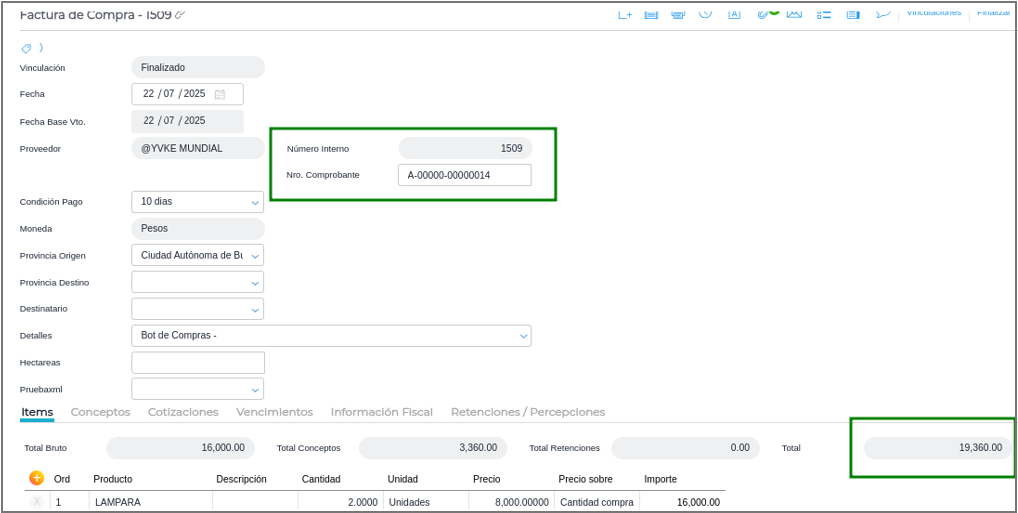Switch to the Conceptos tab

100,412
